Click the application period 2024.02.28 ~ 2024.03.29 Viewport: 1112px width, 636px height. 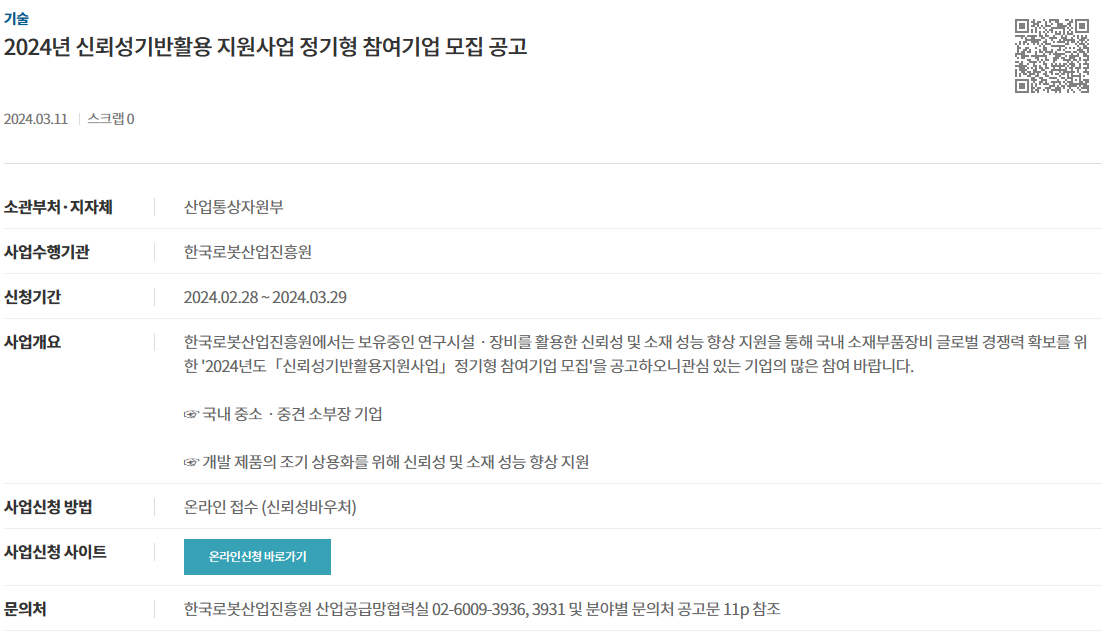[x=265, y=297]
